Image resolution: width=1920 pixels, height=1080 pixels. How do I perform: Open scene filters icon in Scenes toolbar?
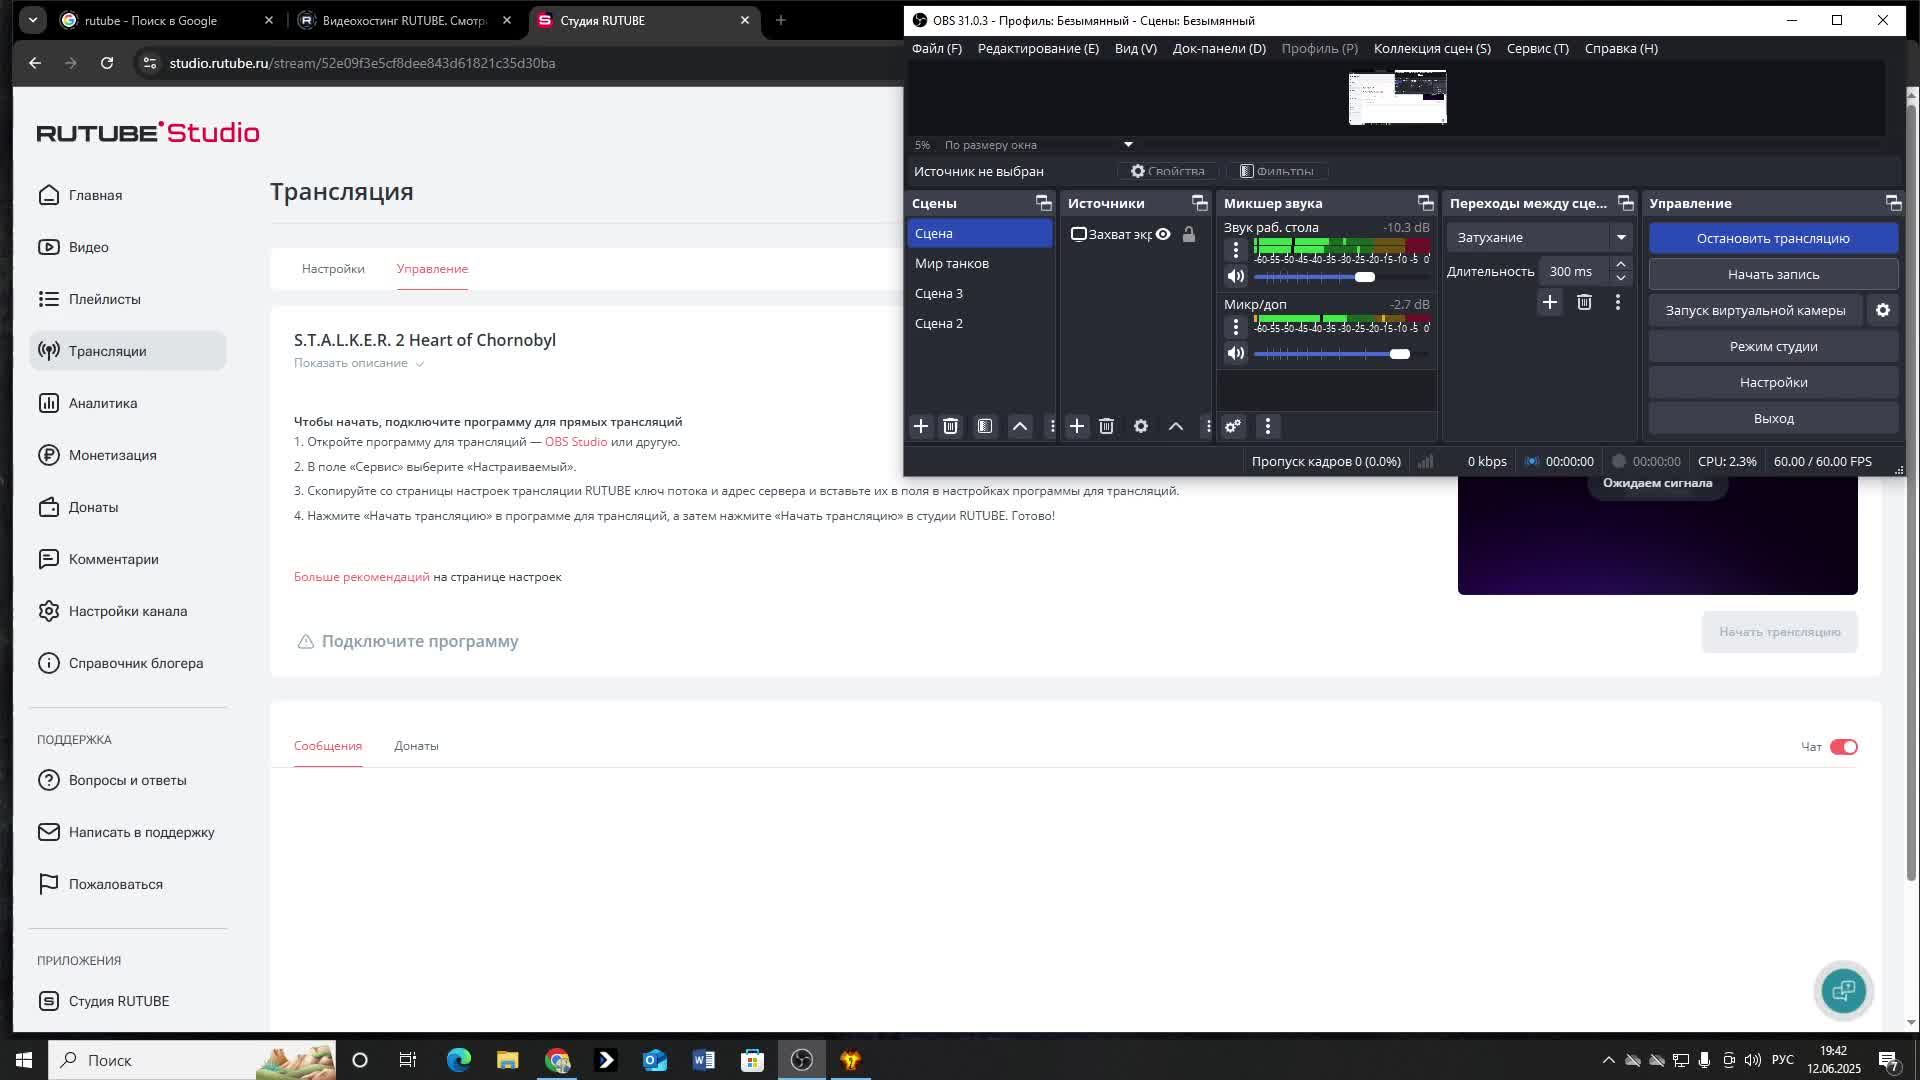[x=985, y=426]
